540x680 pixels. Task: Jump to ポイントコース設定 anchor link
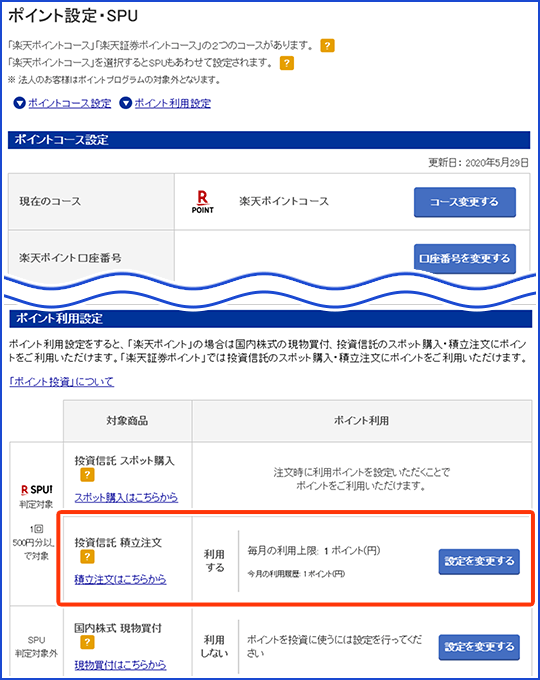tap(70, 103)
